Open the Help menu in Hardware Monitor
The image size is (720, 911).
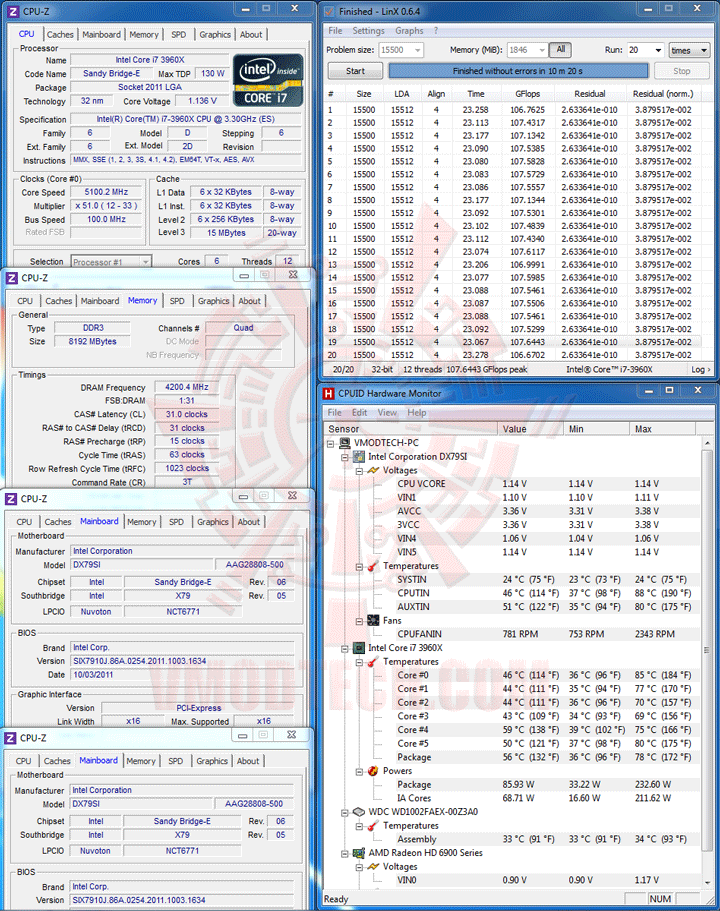click(x=417, y=413)
